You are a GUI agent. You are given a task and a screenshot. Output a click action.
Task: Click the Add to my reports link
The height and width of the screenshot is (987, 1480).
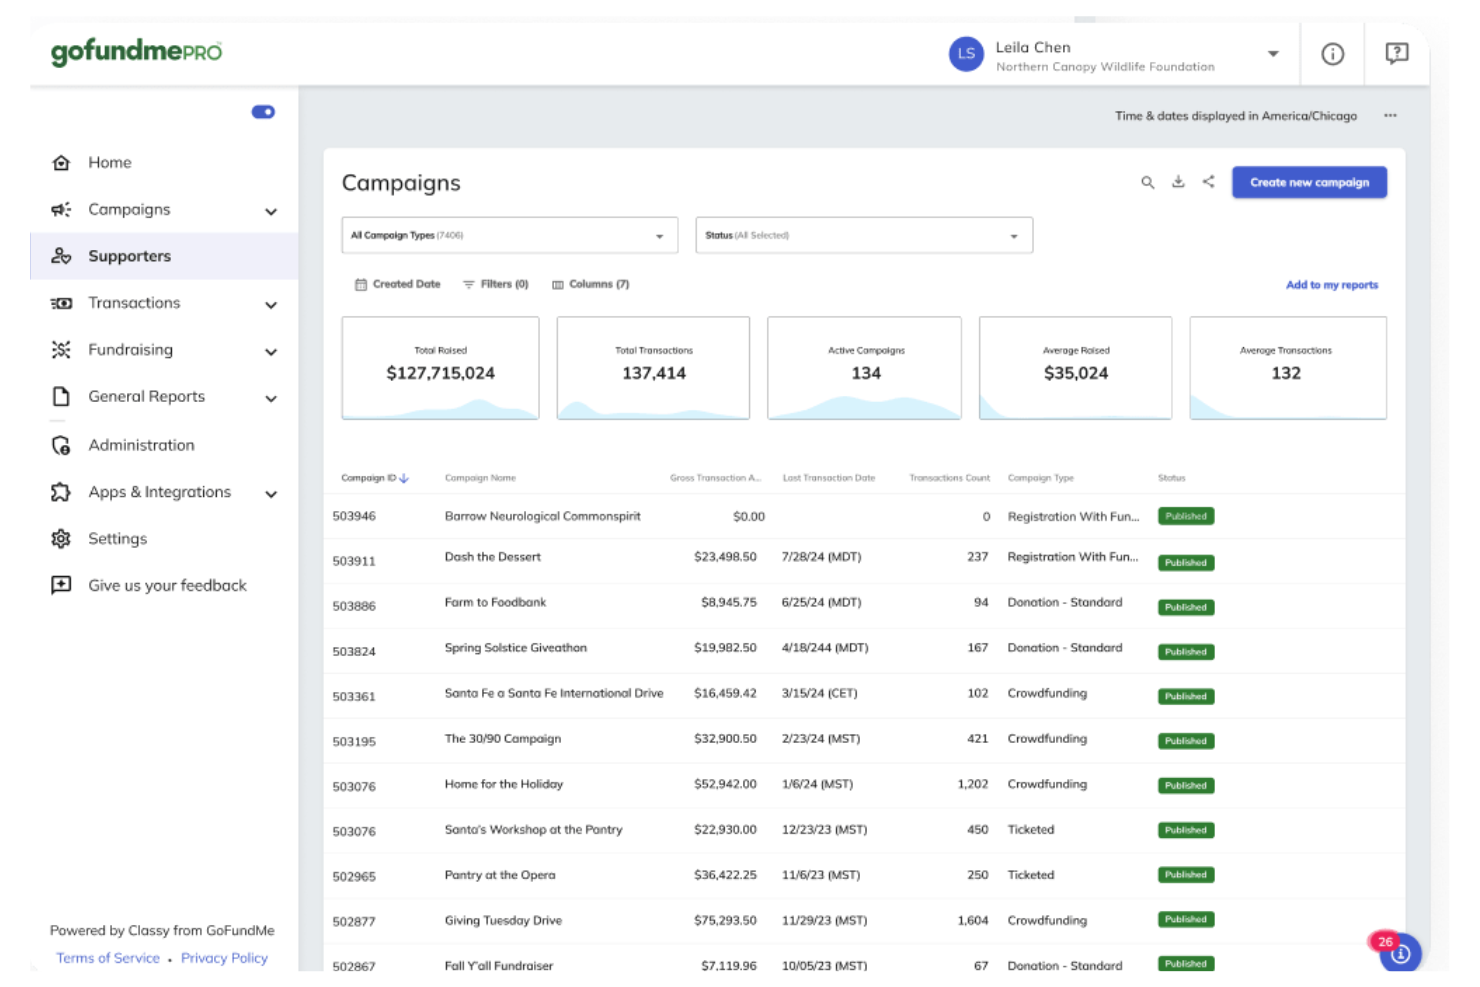point(1331,285)
